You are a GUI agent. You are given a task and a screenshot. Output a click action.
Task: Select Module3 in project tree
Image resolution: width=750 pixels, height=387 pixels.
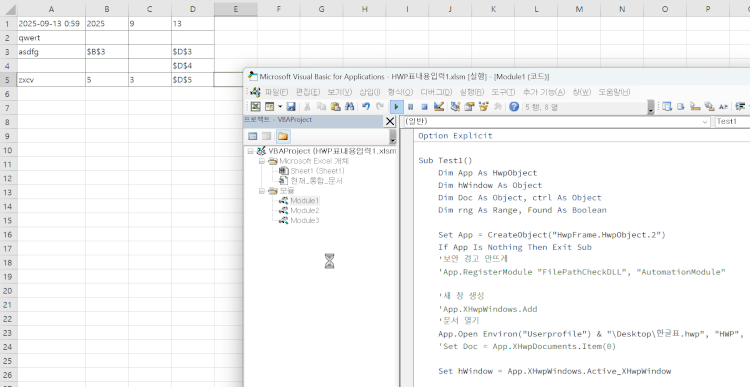coord(305,221)
